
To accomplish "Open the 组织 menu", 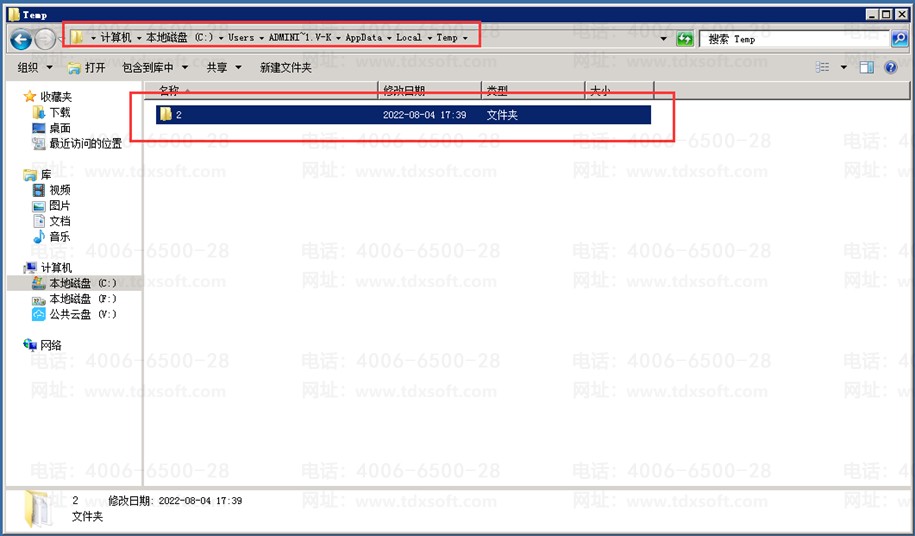I will 34,68.
